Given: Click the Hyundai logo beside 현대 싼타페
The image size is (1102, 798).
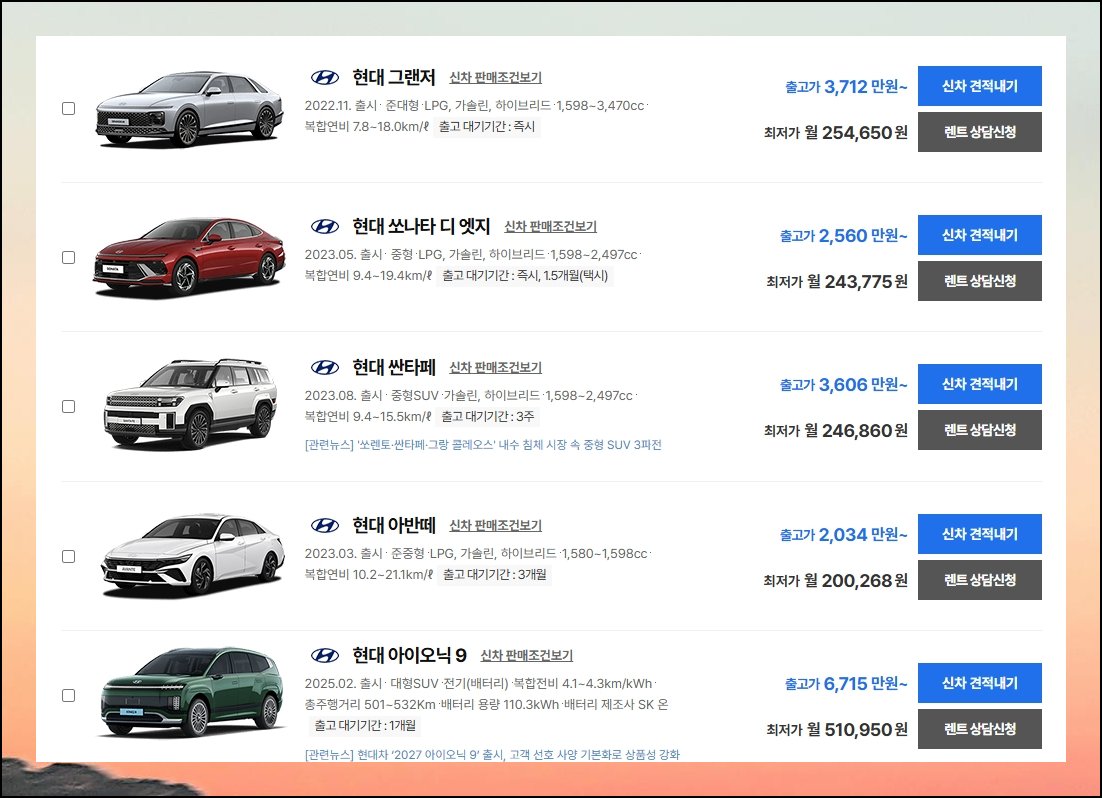Looking at the screenshot, I should coord(325,367).
